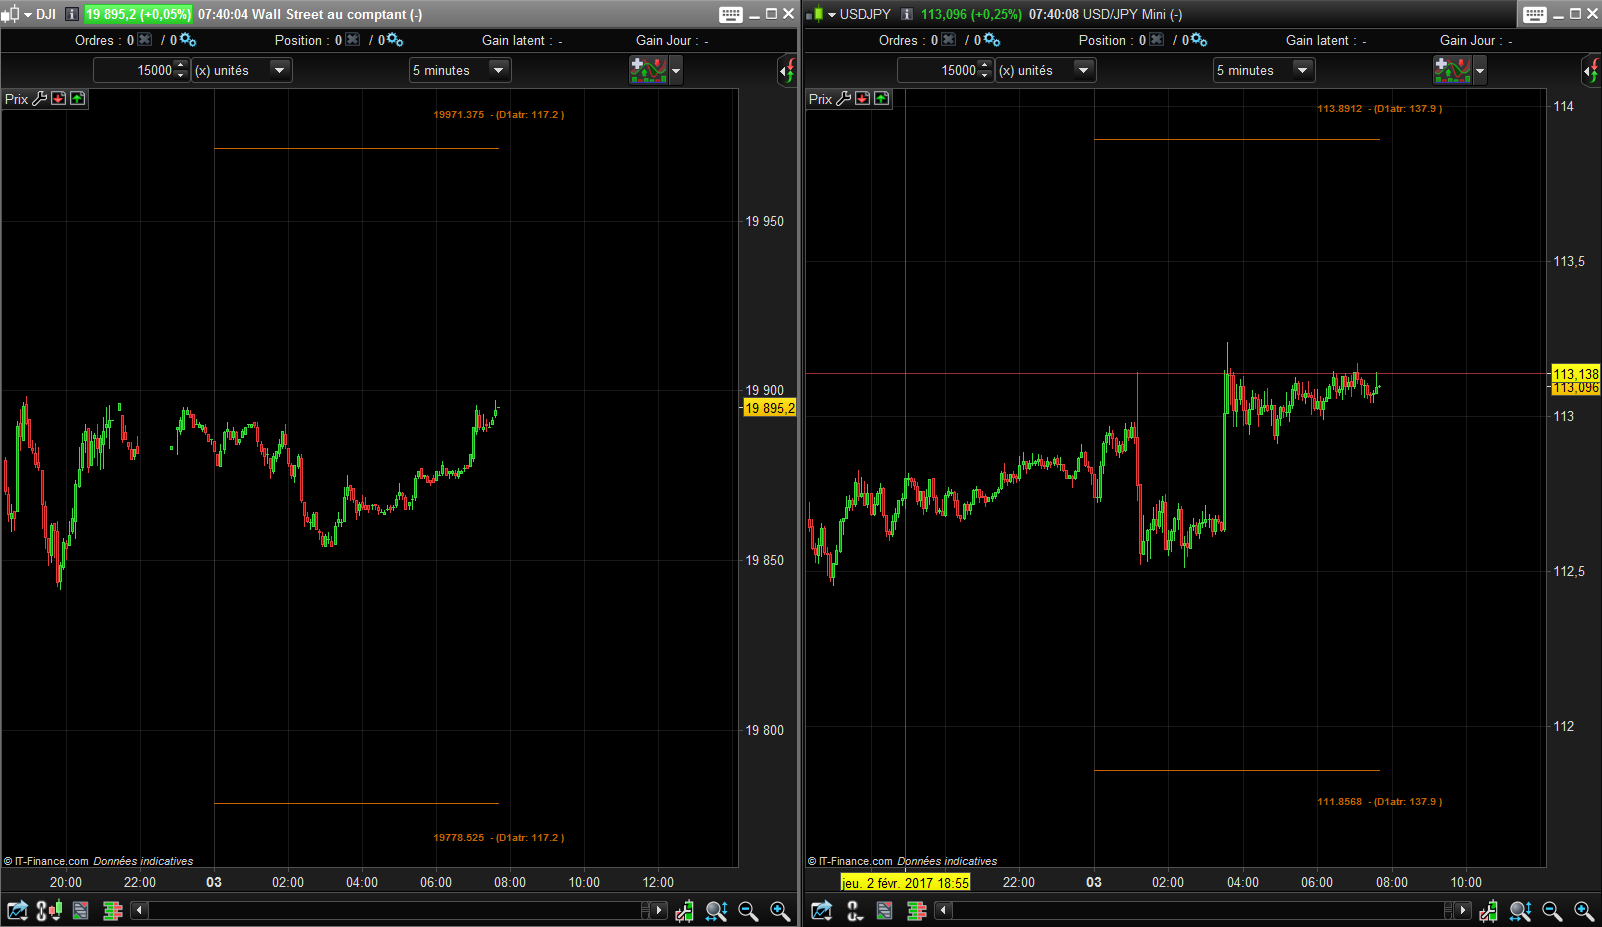Open order settings gears in USDJPY window

point(992,40)
